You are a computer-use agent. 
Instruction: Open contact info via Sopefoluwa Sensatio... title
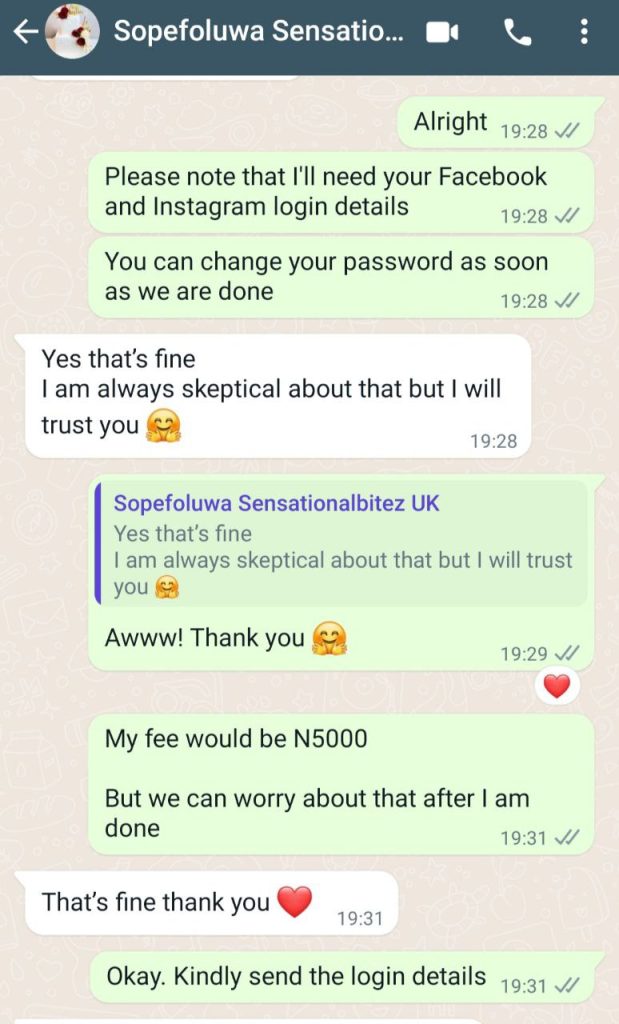click(259, 31)
